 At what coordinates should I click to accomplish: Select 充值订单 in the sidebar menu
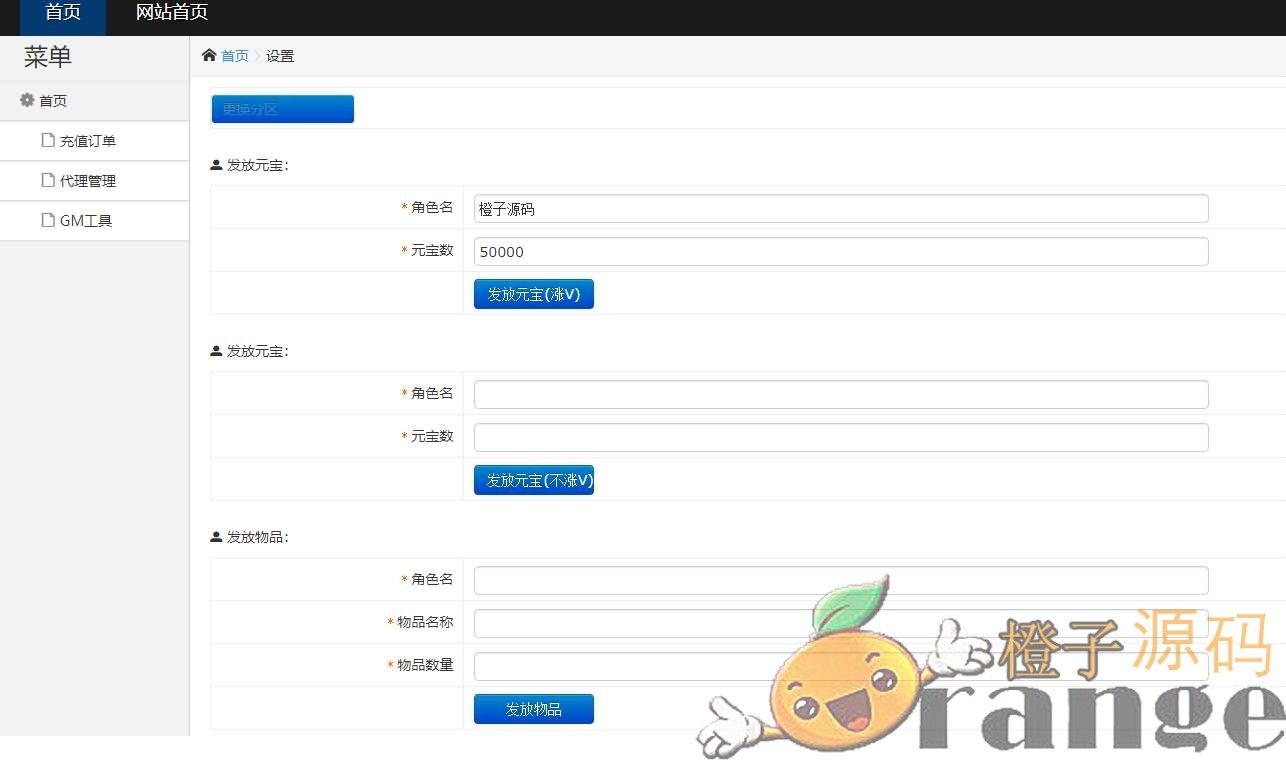click(88, 141)
